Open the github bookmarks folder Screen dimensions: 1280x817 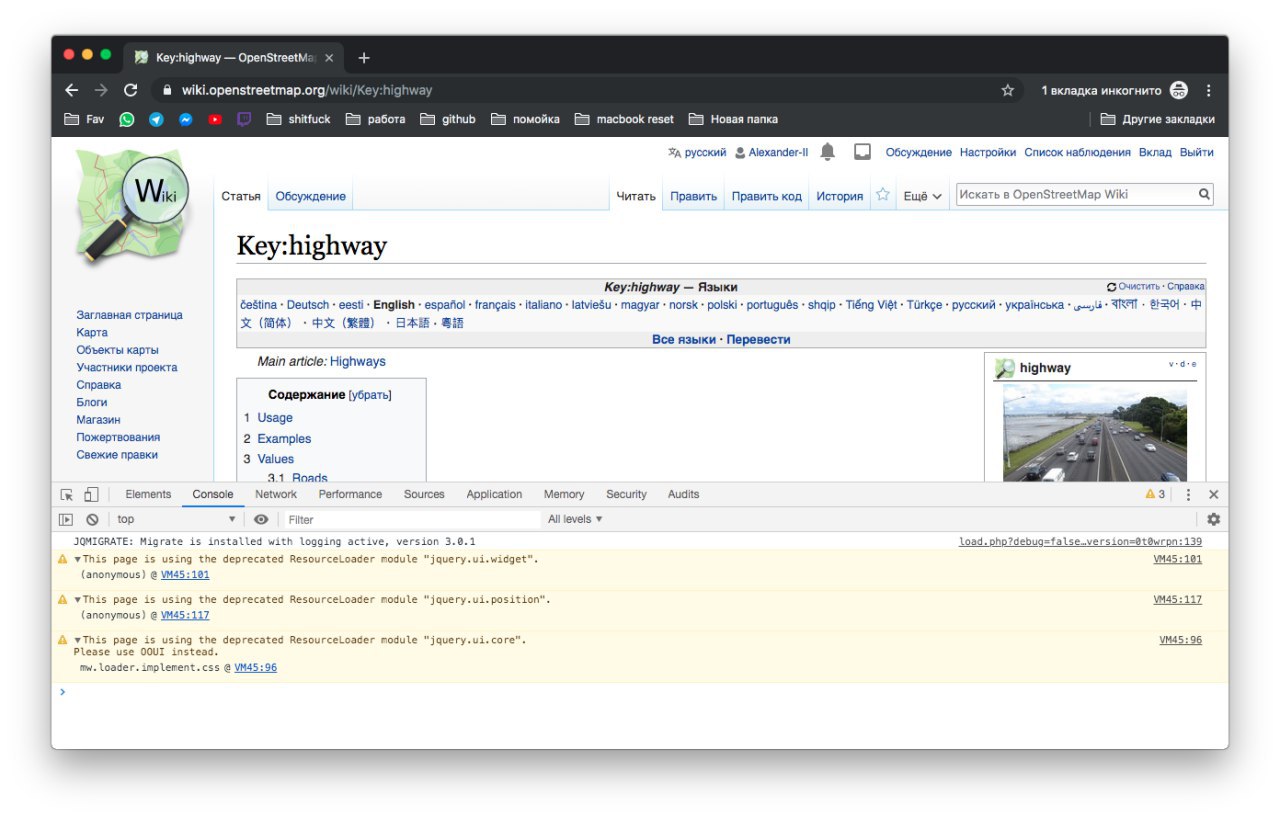[448, 119]
